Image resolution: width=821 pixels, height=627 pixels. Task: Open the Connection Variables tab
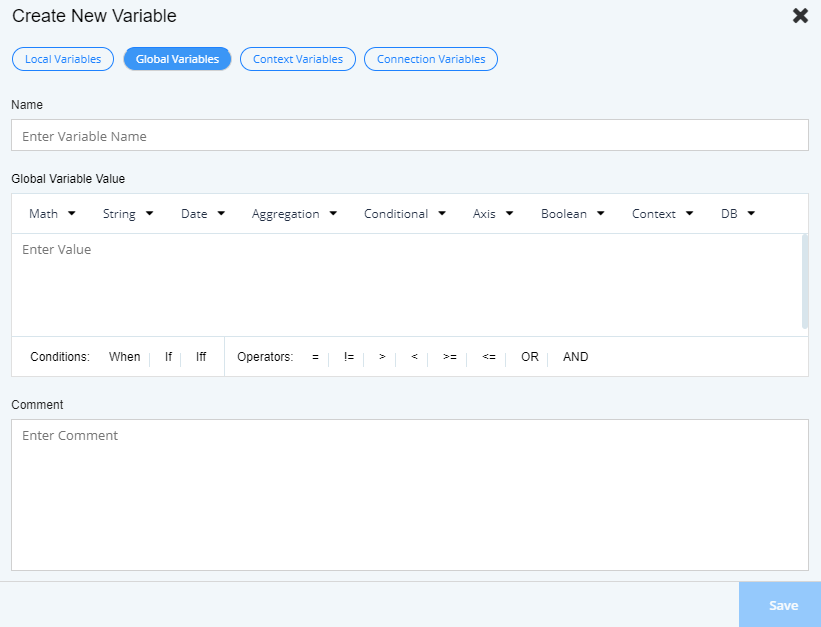pyautogui.click(x=431, y=59)
